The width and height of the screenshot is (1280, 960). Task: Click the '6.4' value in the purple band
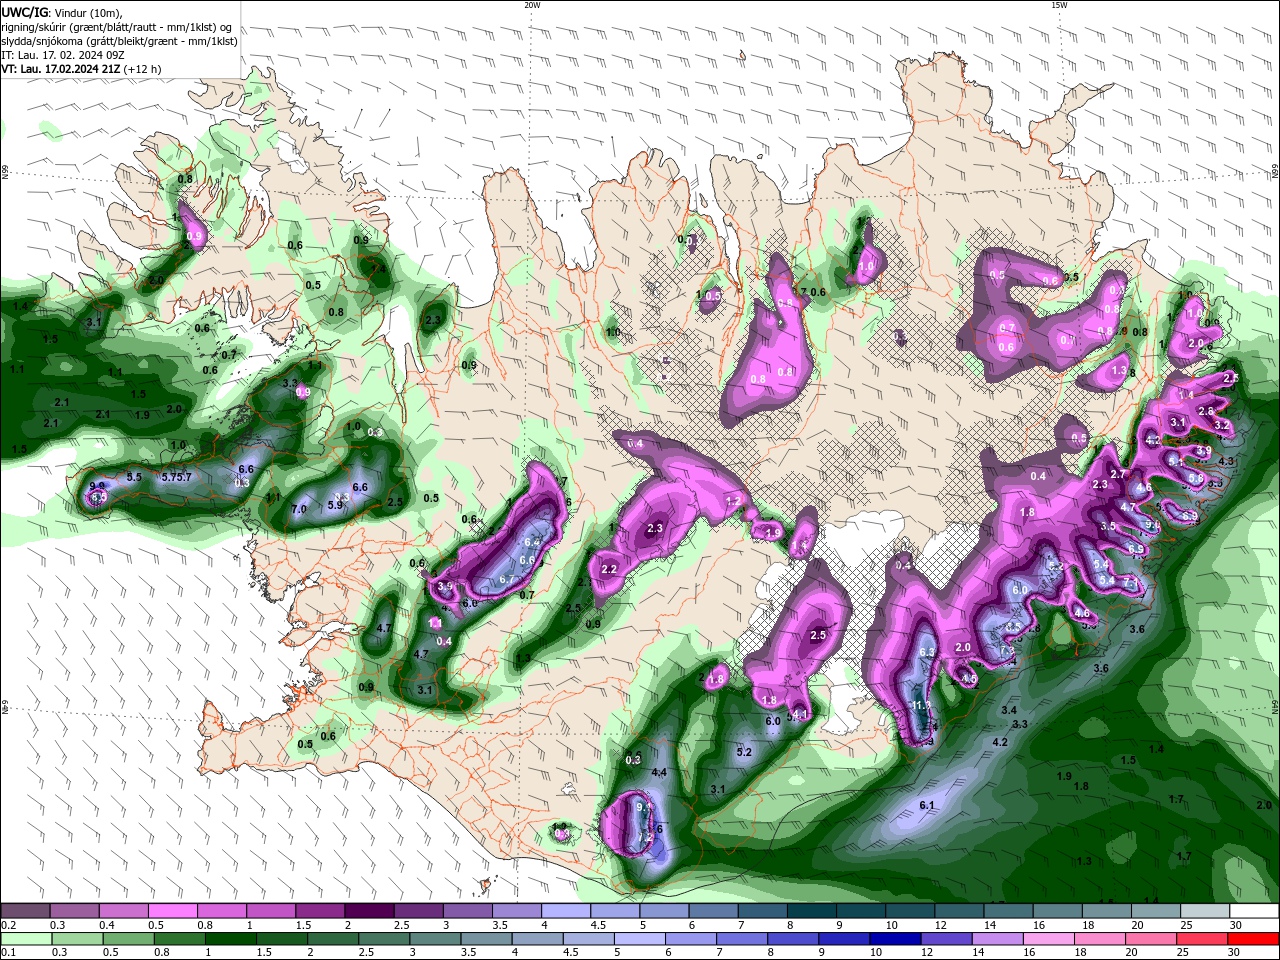point(532,542)
